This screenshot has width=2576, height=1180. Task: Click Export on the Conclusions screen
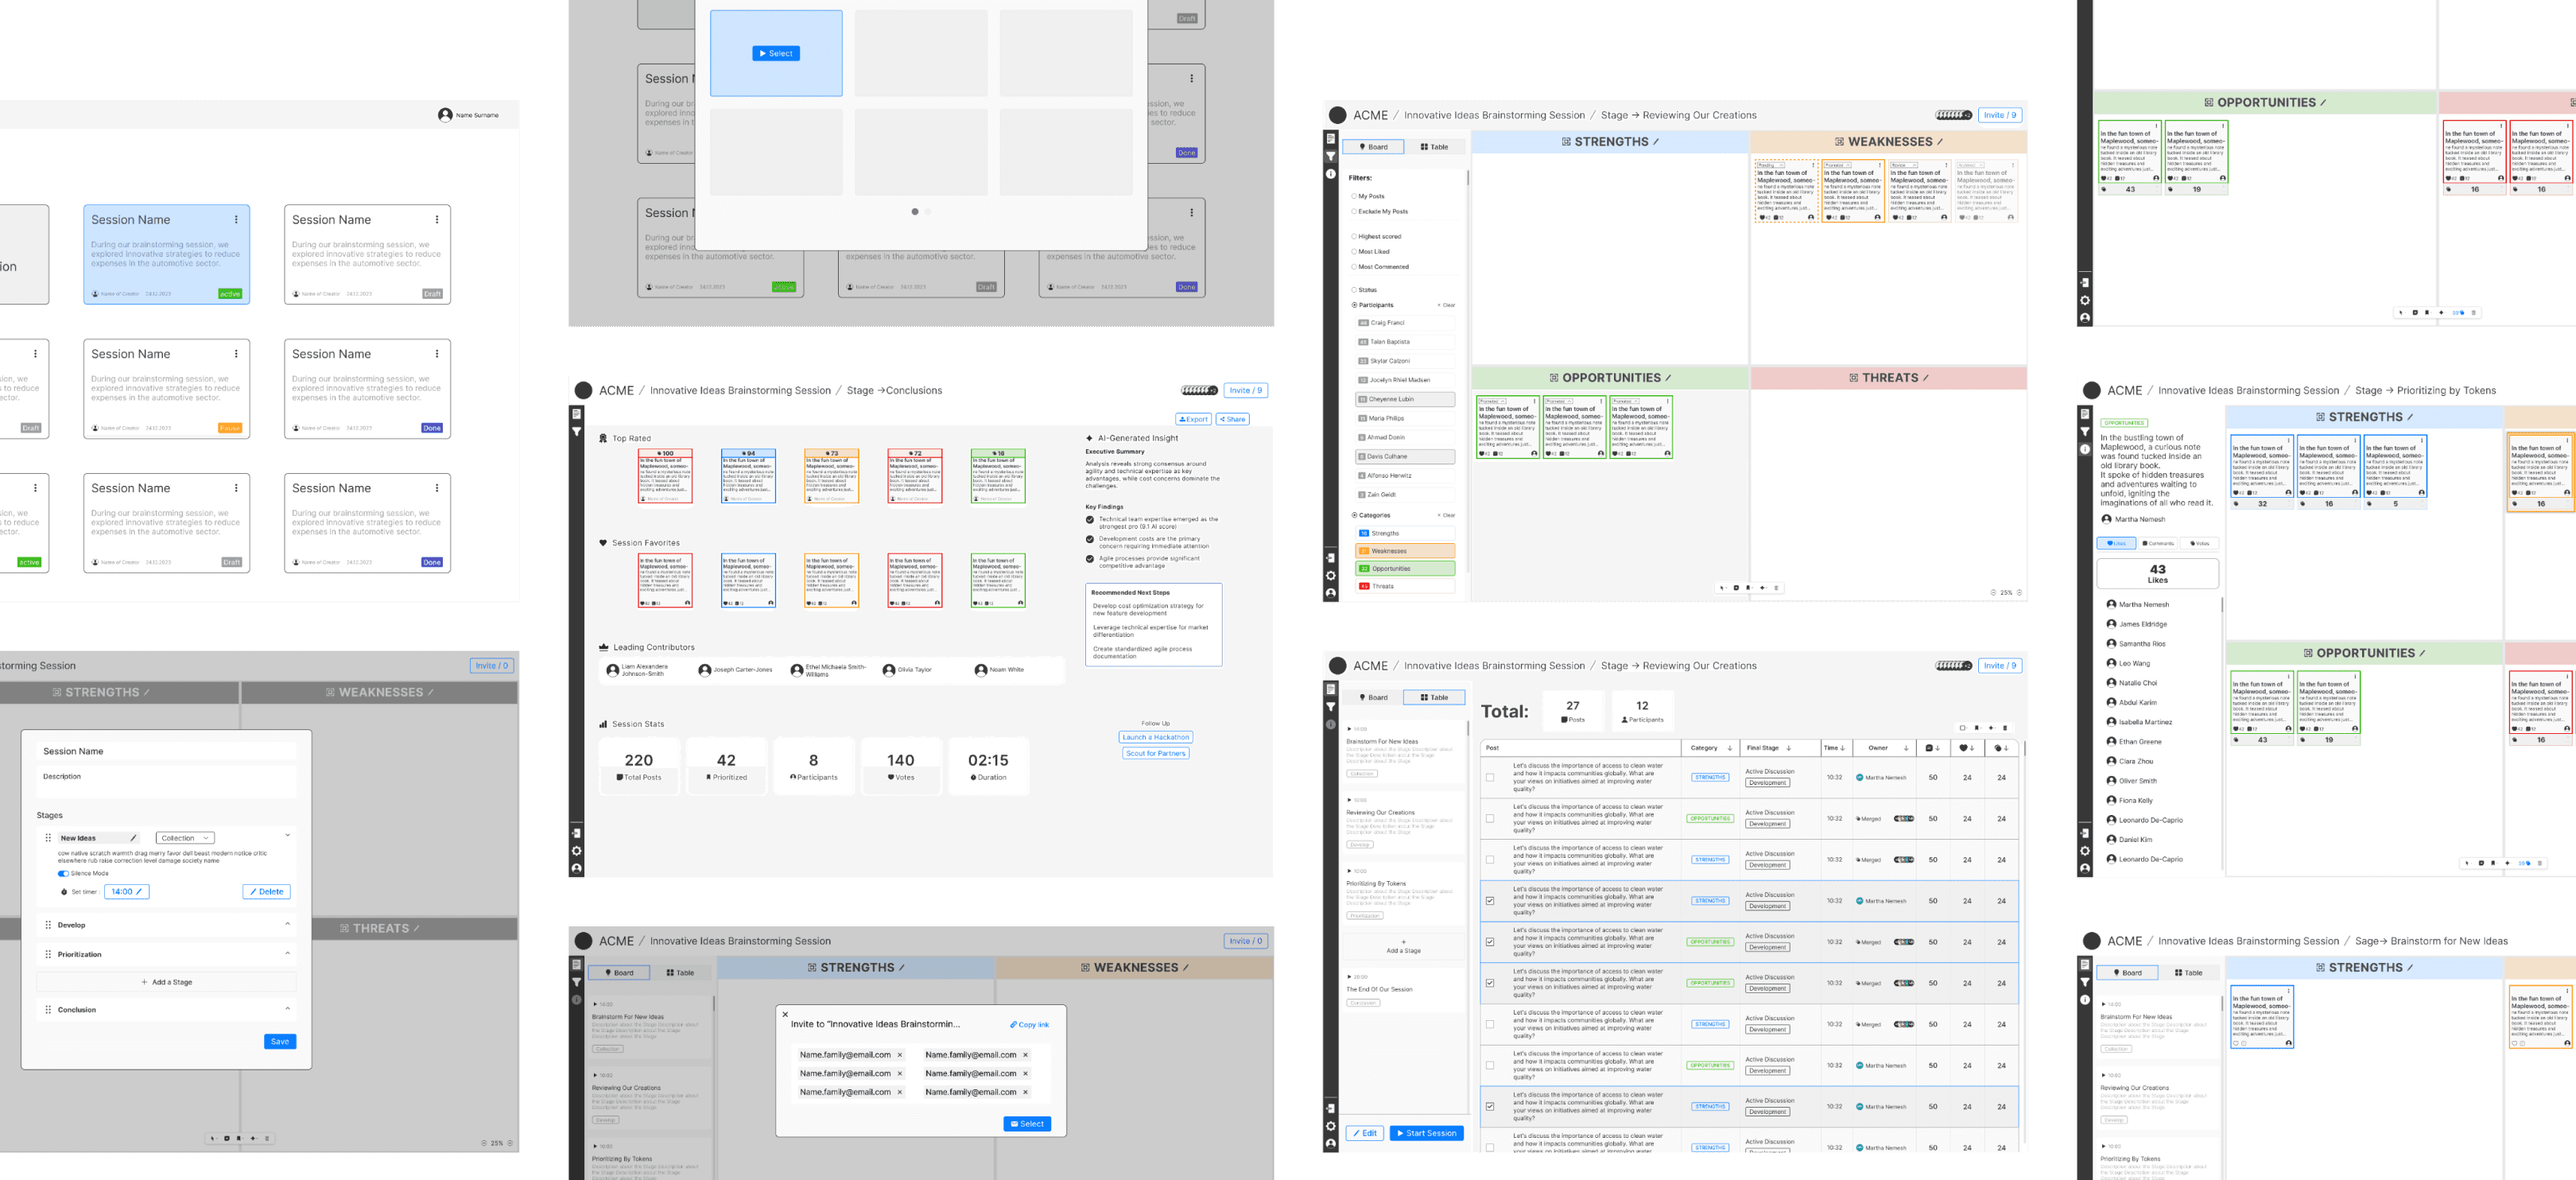pyautogui.click(x=1193, y=419)
